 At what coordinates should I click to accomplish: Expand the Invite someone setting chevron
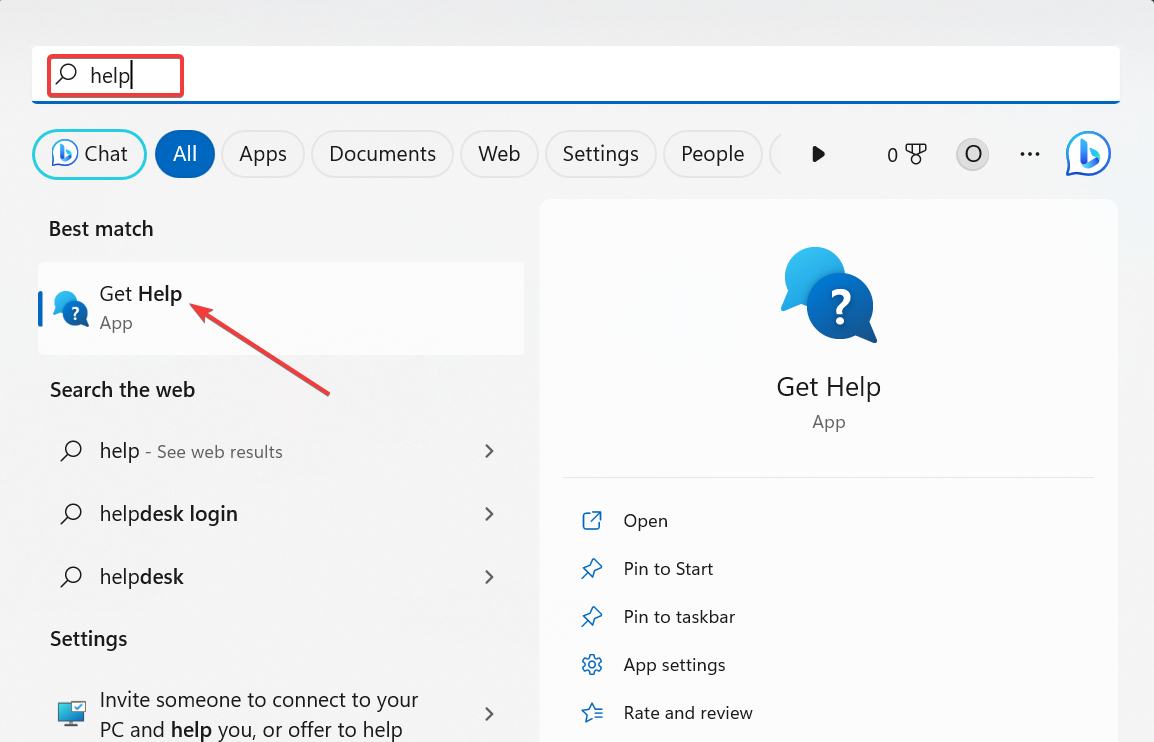pyautogui.click(x=489, y=713)
